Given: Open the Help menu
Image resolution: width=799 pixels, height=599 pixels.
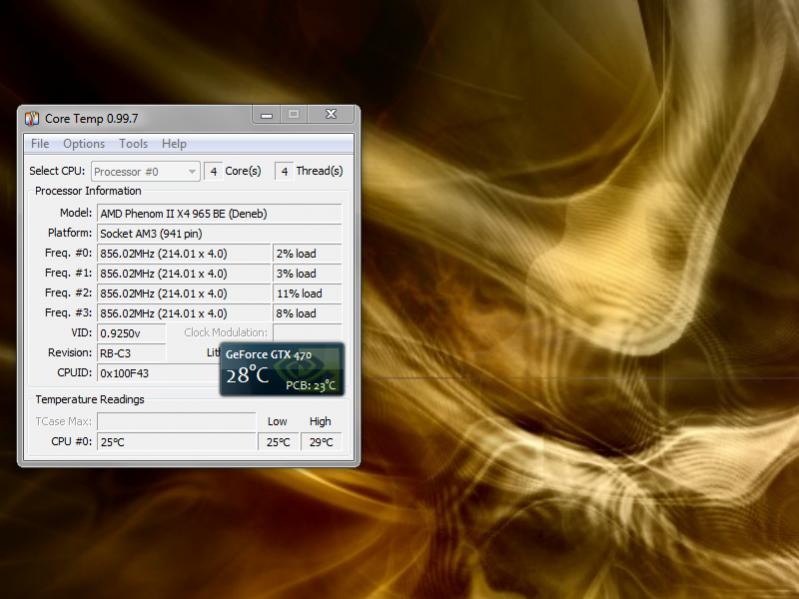Looking at the screenshot, I should [x=174, y=144].
